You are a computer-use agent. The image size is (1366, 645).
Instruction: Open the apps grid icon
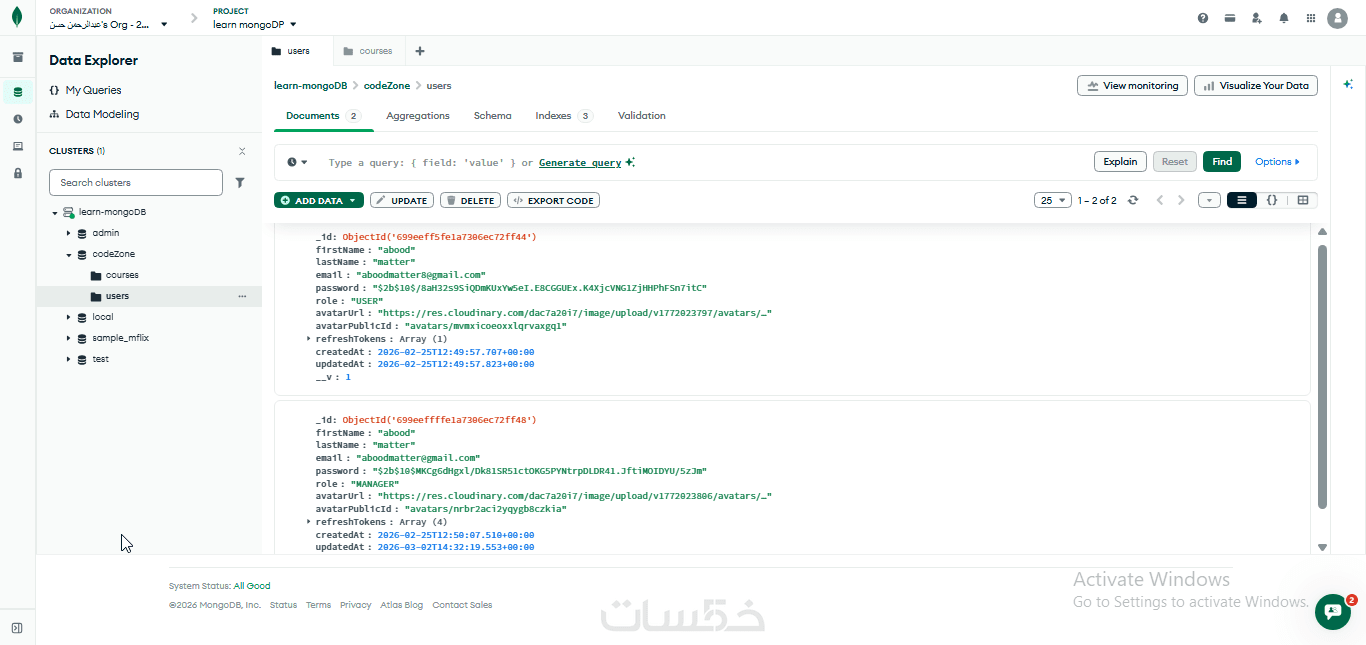tap(1311, 18)
